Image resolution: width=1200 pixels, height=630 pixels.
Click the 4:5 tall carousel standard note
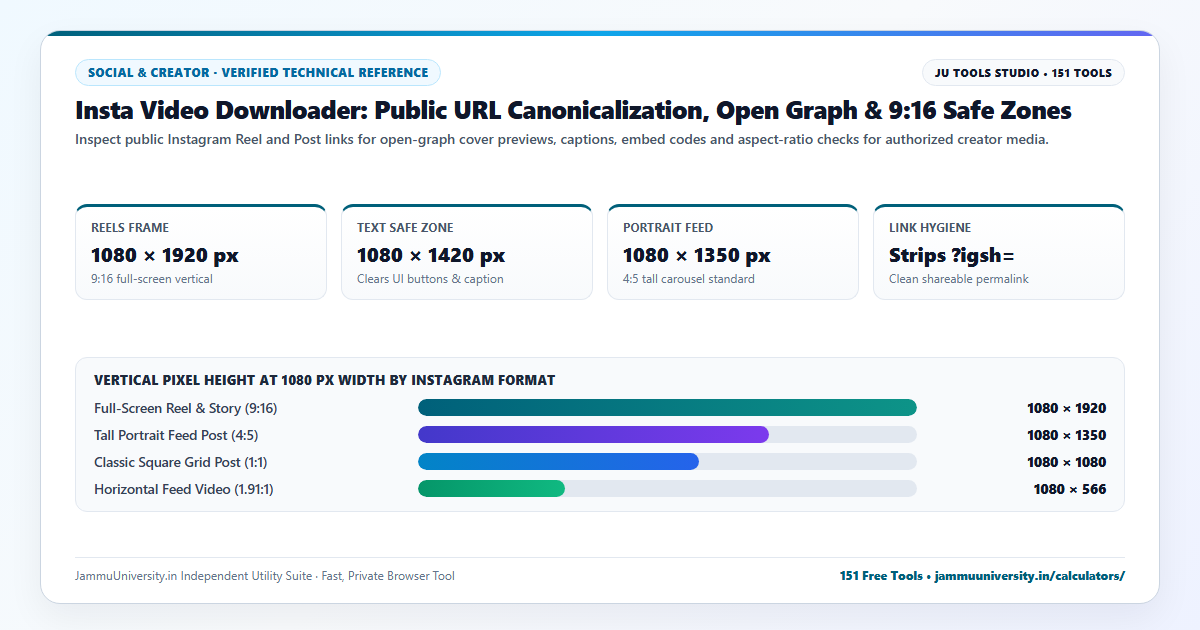pyautogui.click(x=689, y=279)
